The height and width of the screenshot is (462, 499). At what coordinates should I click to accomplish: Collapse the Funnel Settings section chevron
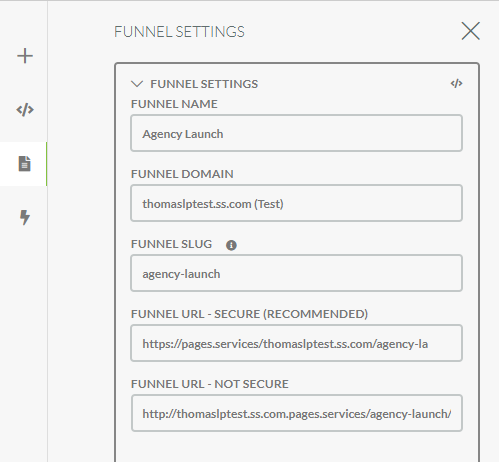pyautogui.click(x=137, y=84)
